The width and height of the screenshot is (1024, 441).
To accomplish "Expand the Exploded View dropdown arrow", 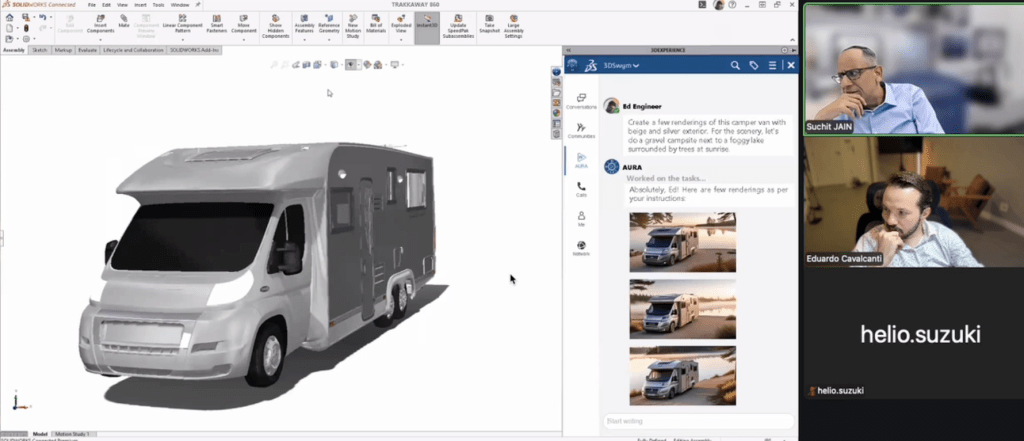I will [401, 38].
